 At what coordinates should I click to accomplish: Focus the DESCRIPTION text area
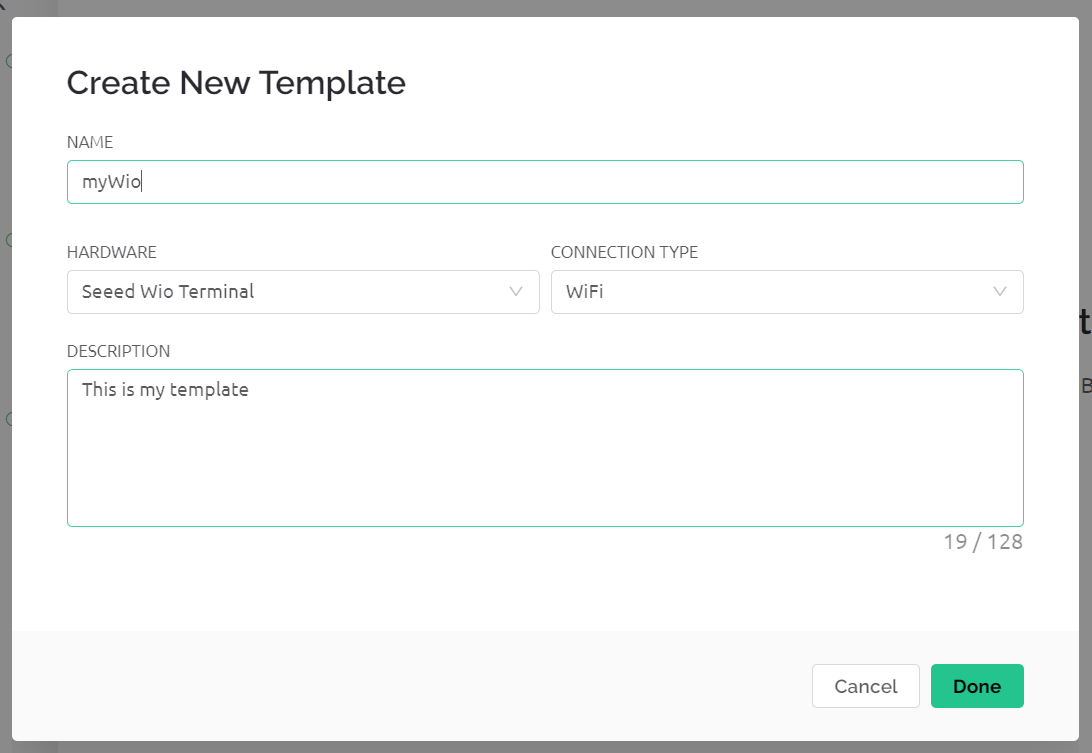[x=545, y=448]
